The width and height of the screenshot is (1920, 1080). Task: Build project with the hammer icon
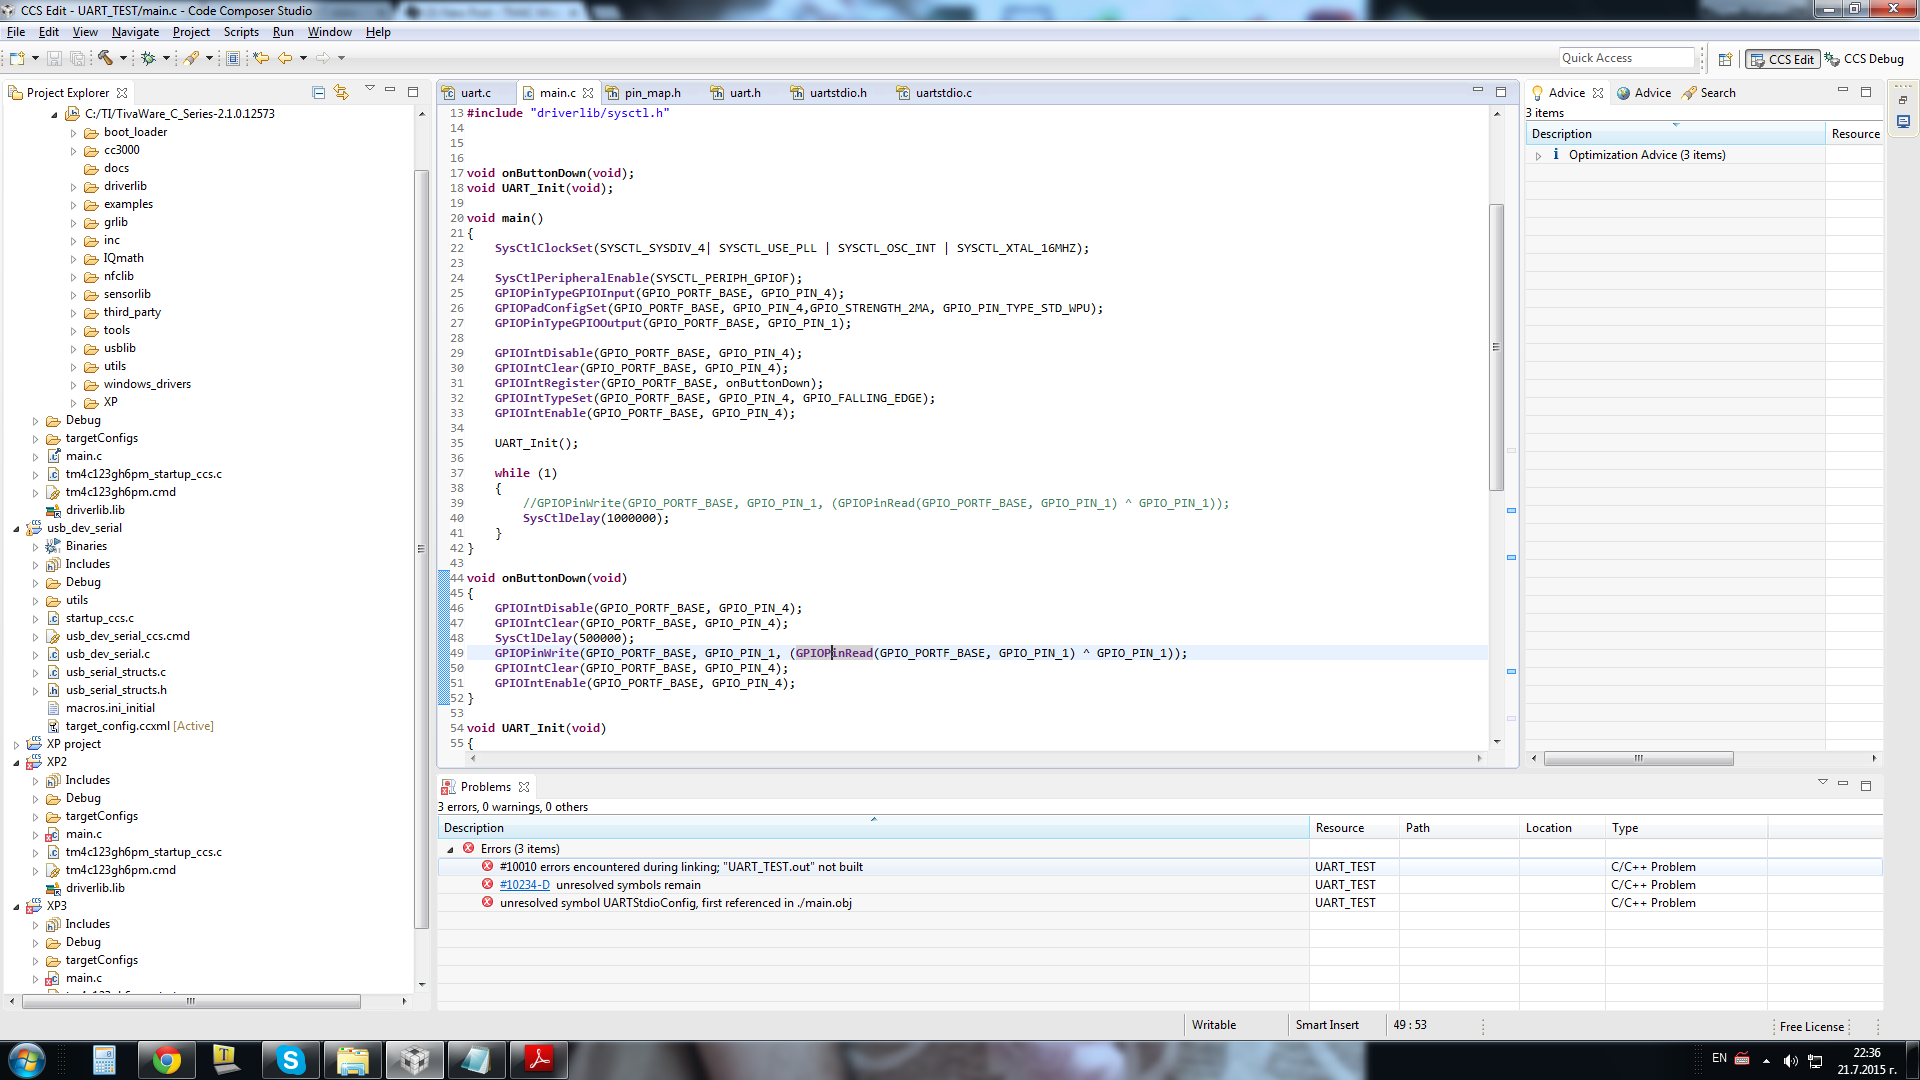pos(105,59)
